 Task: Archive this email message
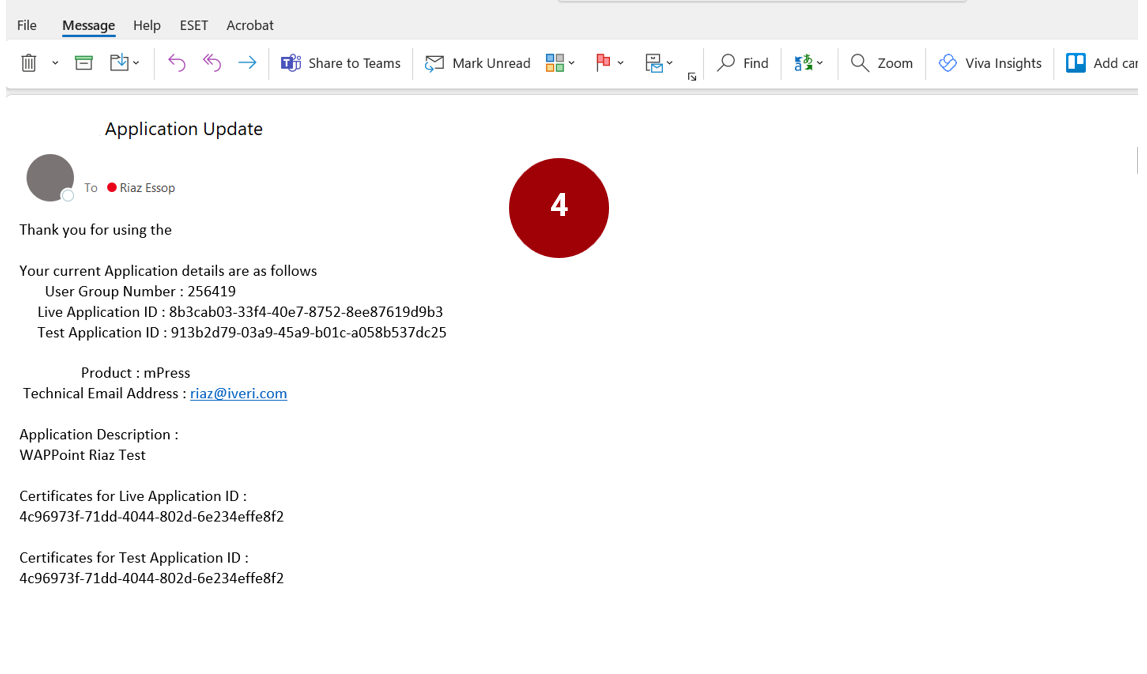click(84, 63)
